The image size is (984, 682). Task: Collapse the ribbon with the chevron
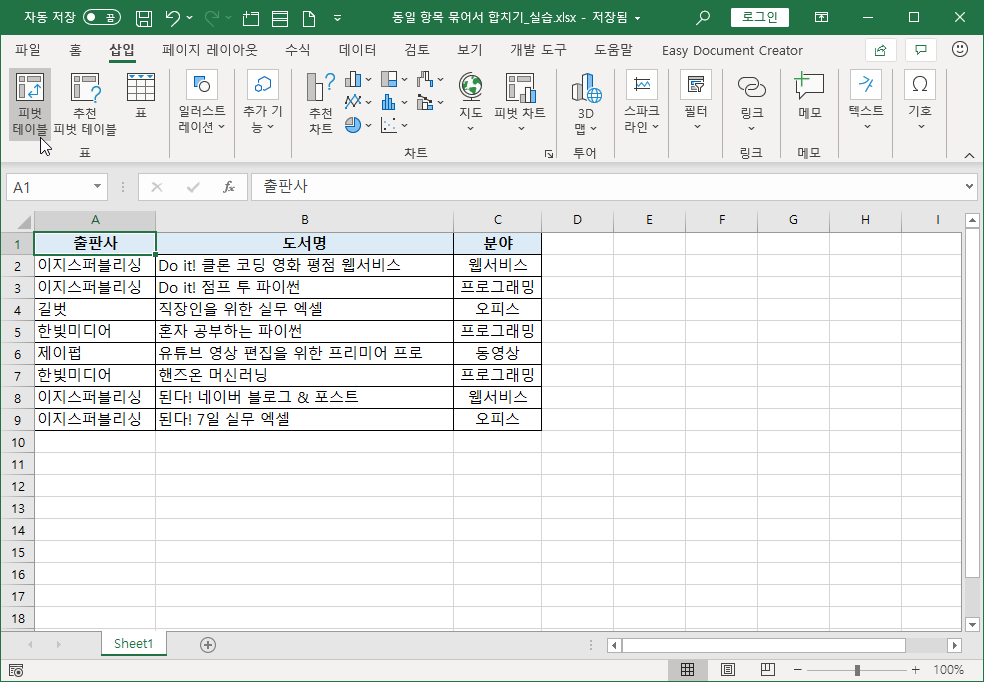coord(969,155)
